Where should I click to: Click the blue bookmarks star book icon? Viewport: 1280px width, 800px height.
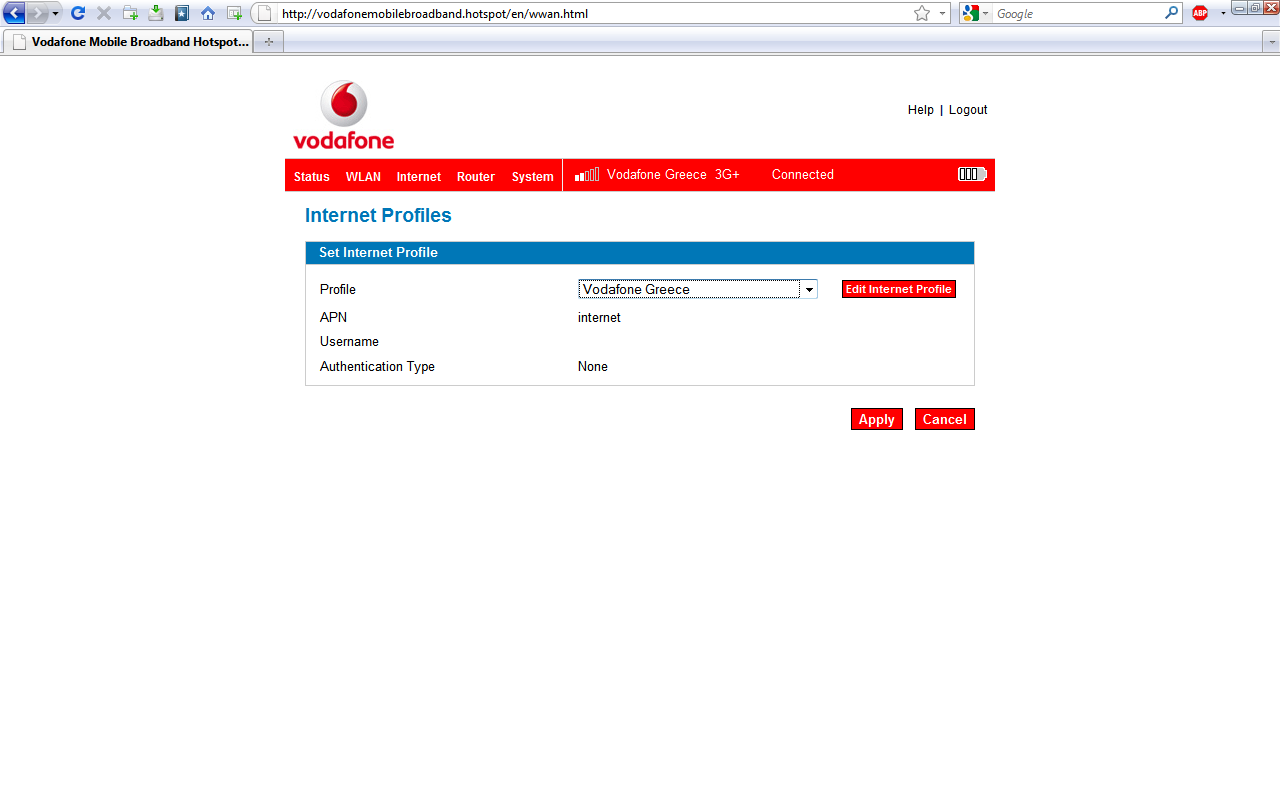(x=182, y=13)
